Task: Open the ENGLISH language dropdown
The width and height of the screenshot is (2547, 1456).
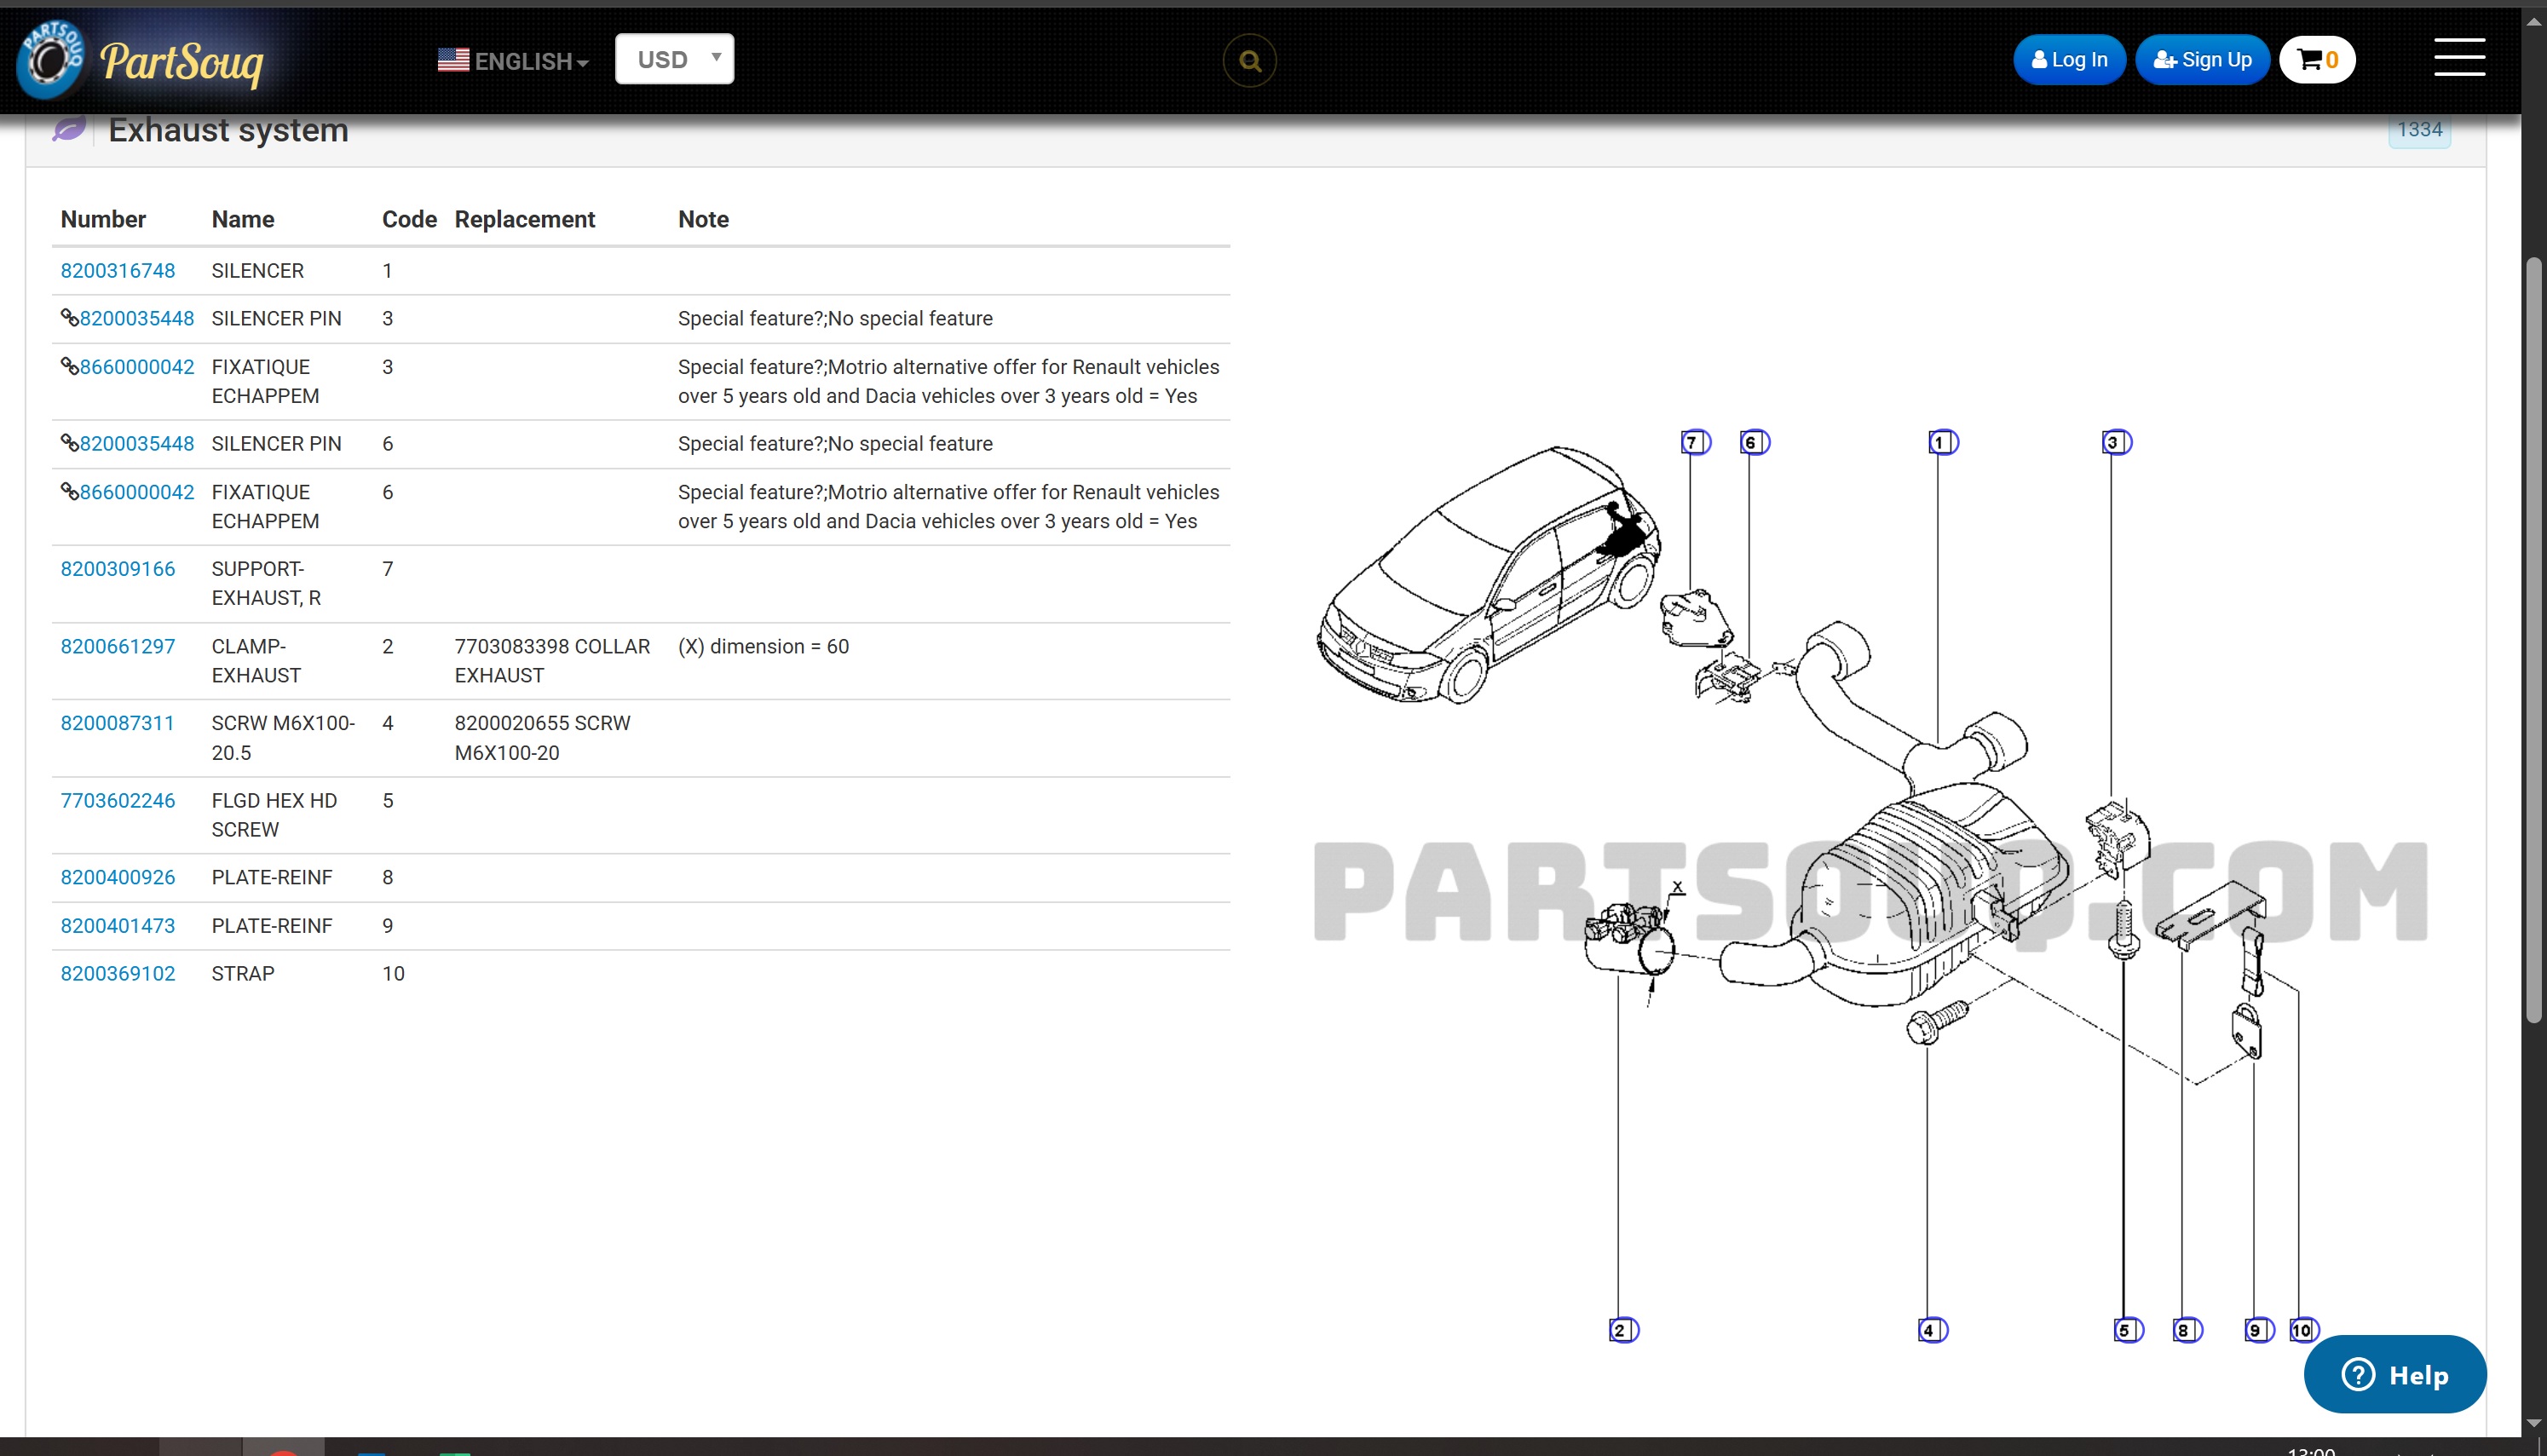Action: point(513,61)
